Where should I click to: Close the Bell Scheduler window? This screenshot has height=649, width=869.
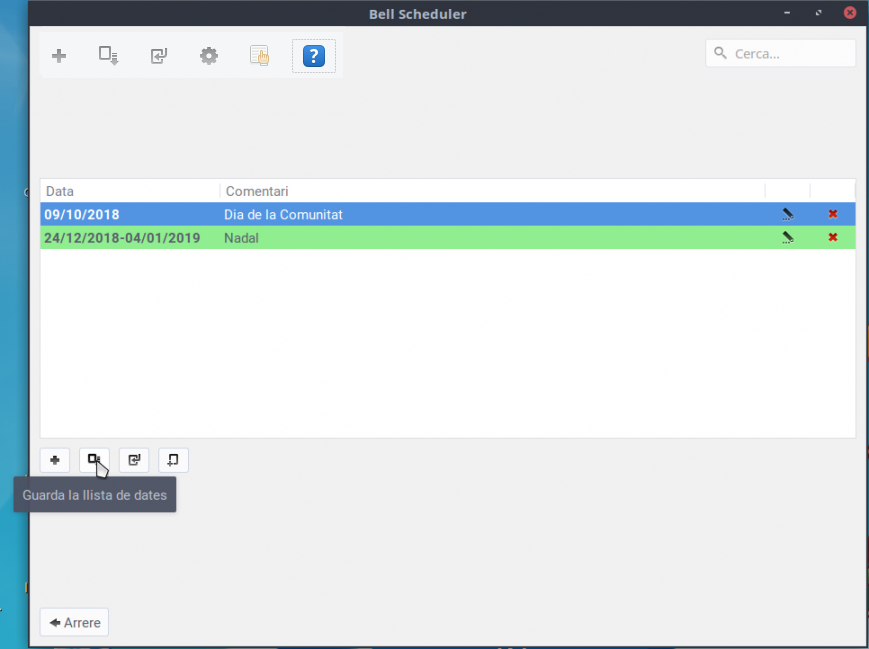[x=850, y=13]
